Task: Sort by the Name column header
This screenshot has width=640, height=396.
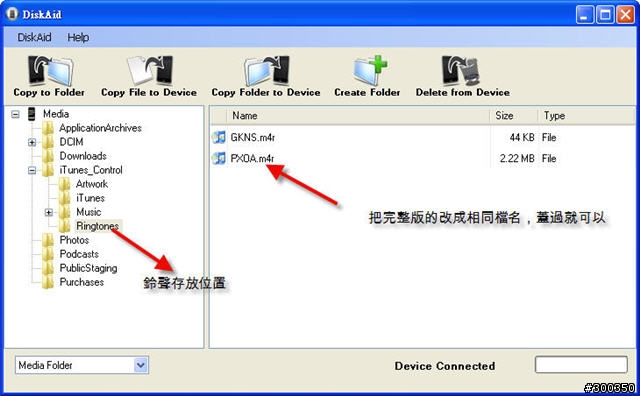Action: pyautogui.click(x=358, y=116)
